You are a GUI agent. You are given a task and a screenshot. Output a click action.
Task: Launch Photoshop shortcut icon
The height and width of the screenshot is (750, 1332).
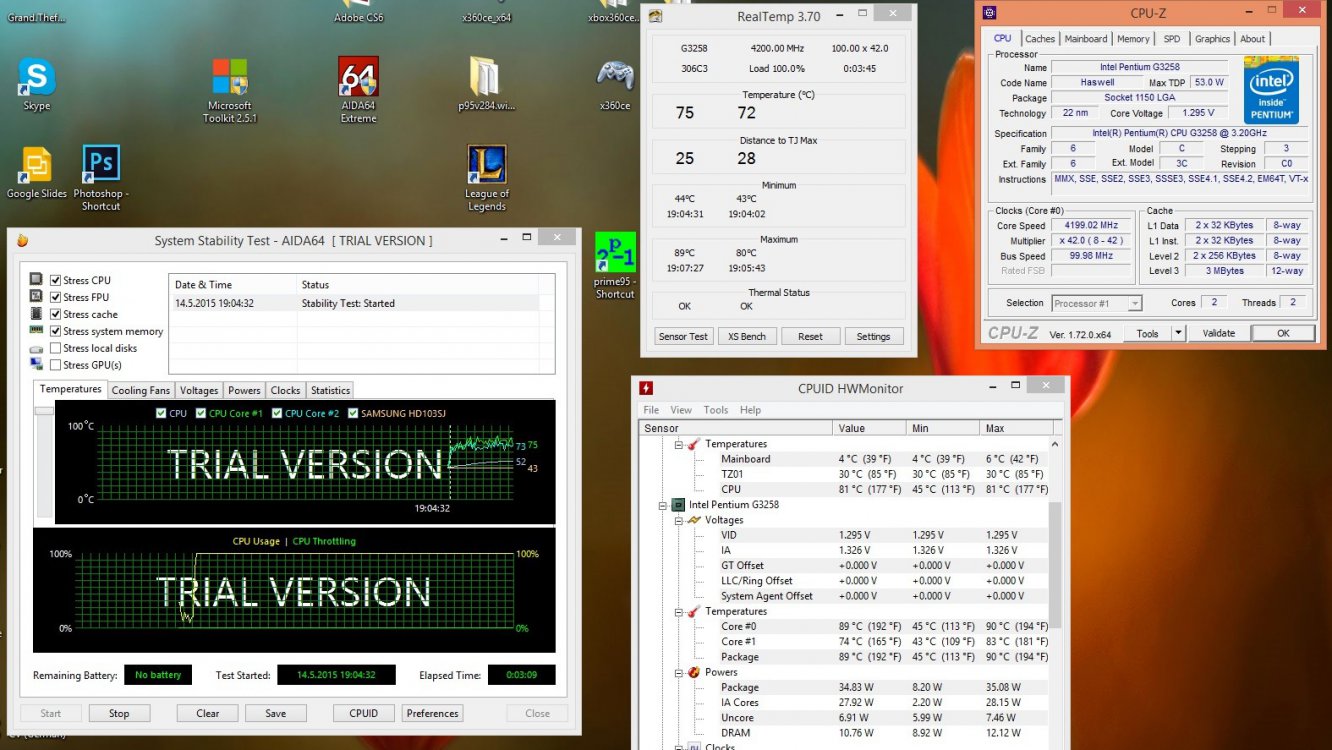(x=101, y=164)
